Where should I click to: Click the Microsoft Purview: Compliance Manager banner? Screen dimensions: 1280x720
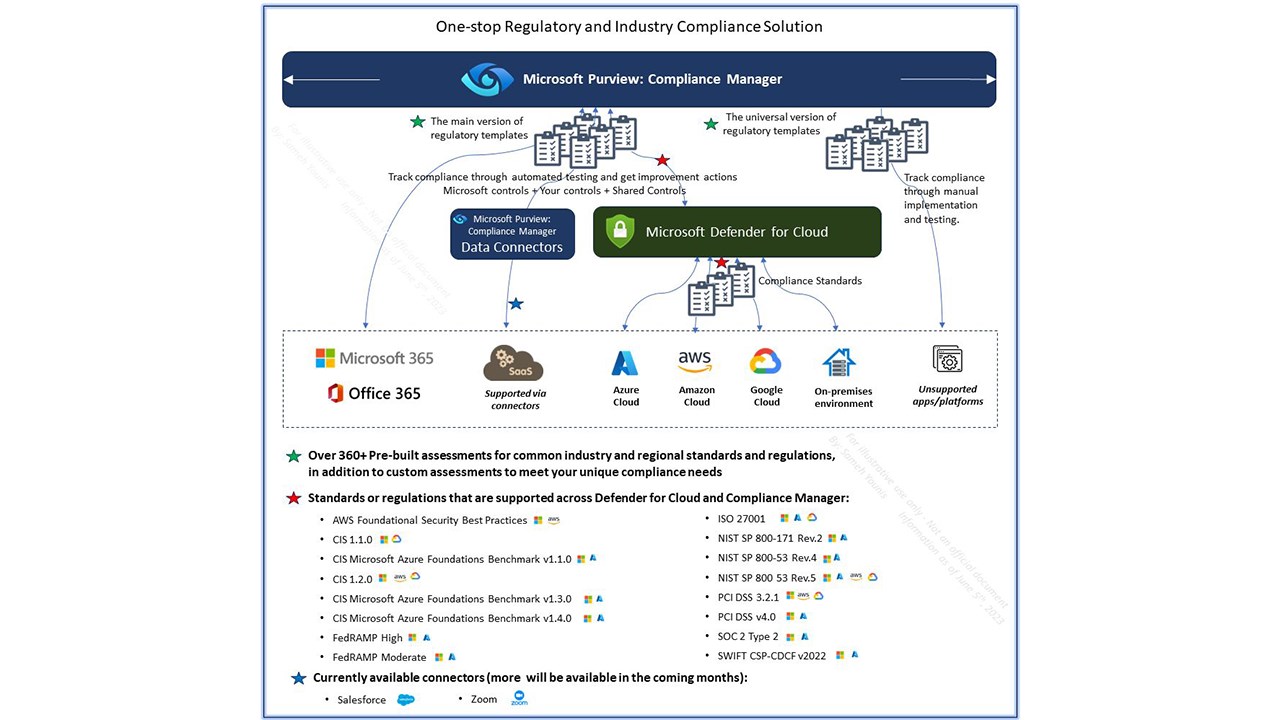point(639,79)
